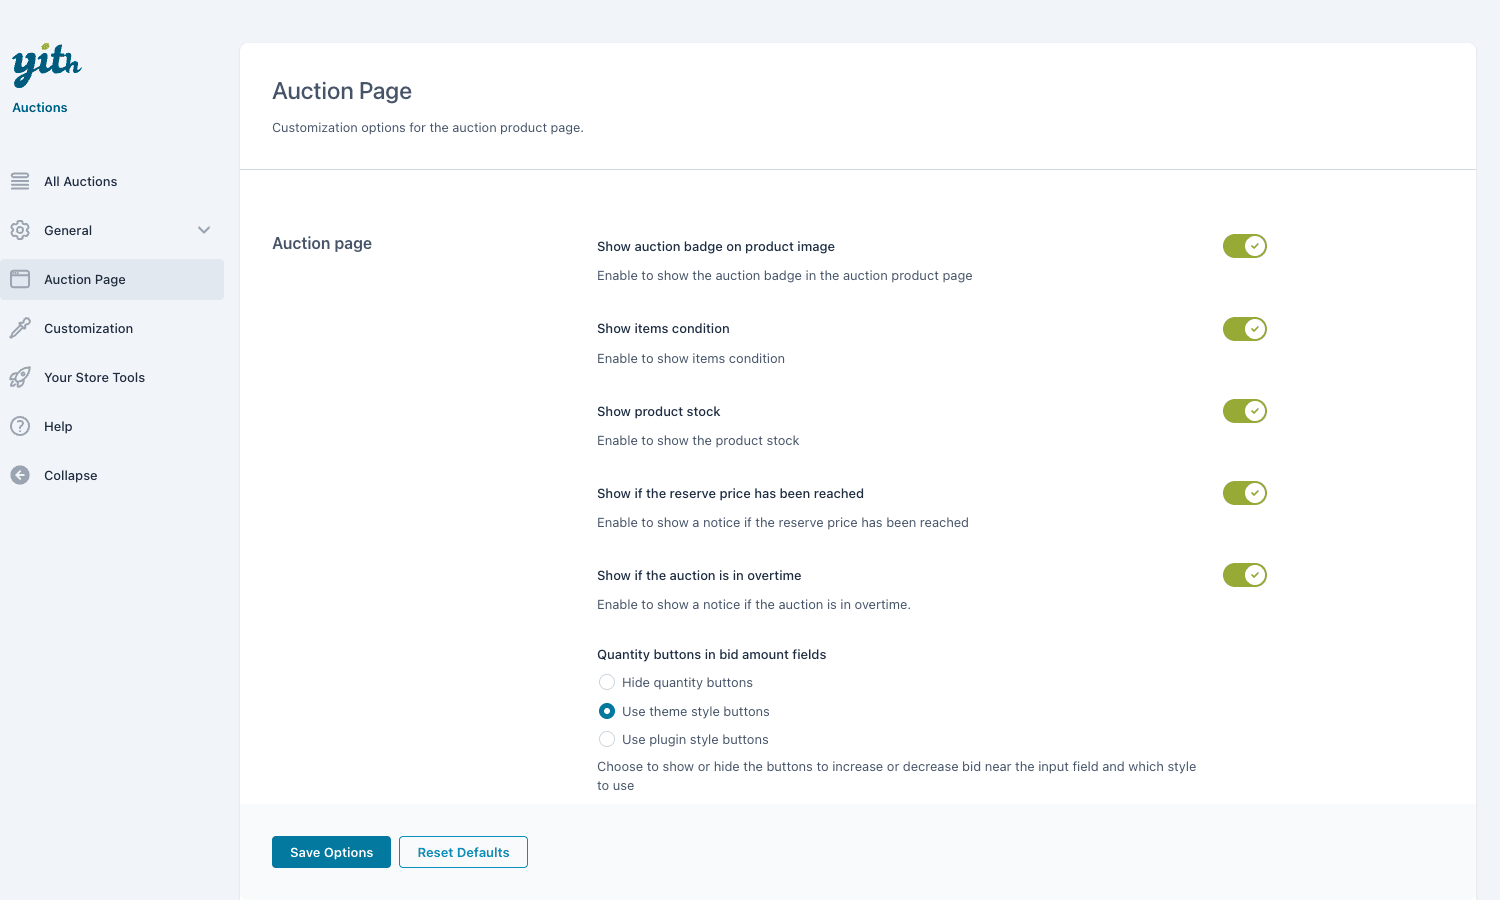Image resolution: width=1500 pixels, height=900 pixels.
Task: Click Save Options button
Action: tap(331, 852)
